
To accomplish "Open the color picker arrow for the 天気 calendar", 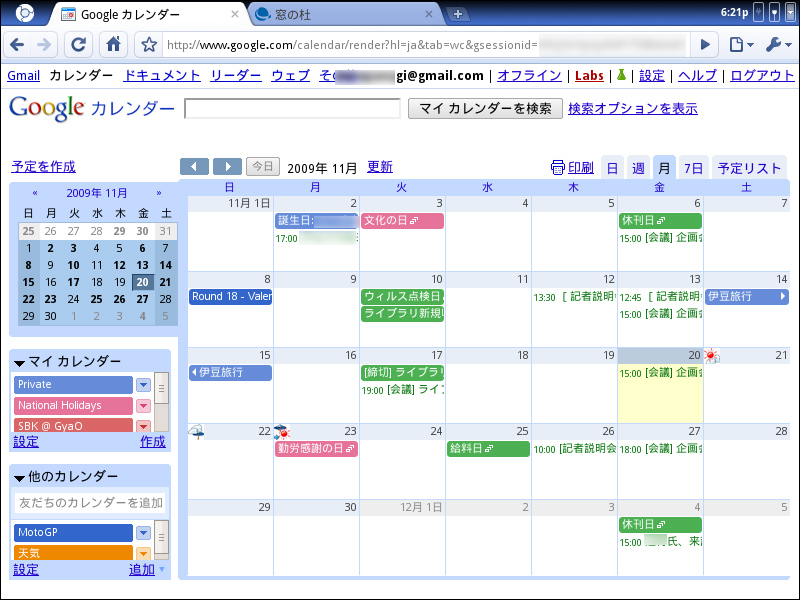I will [141, 552].
